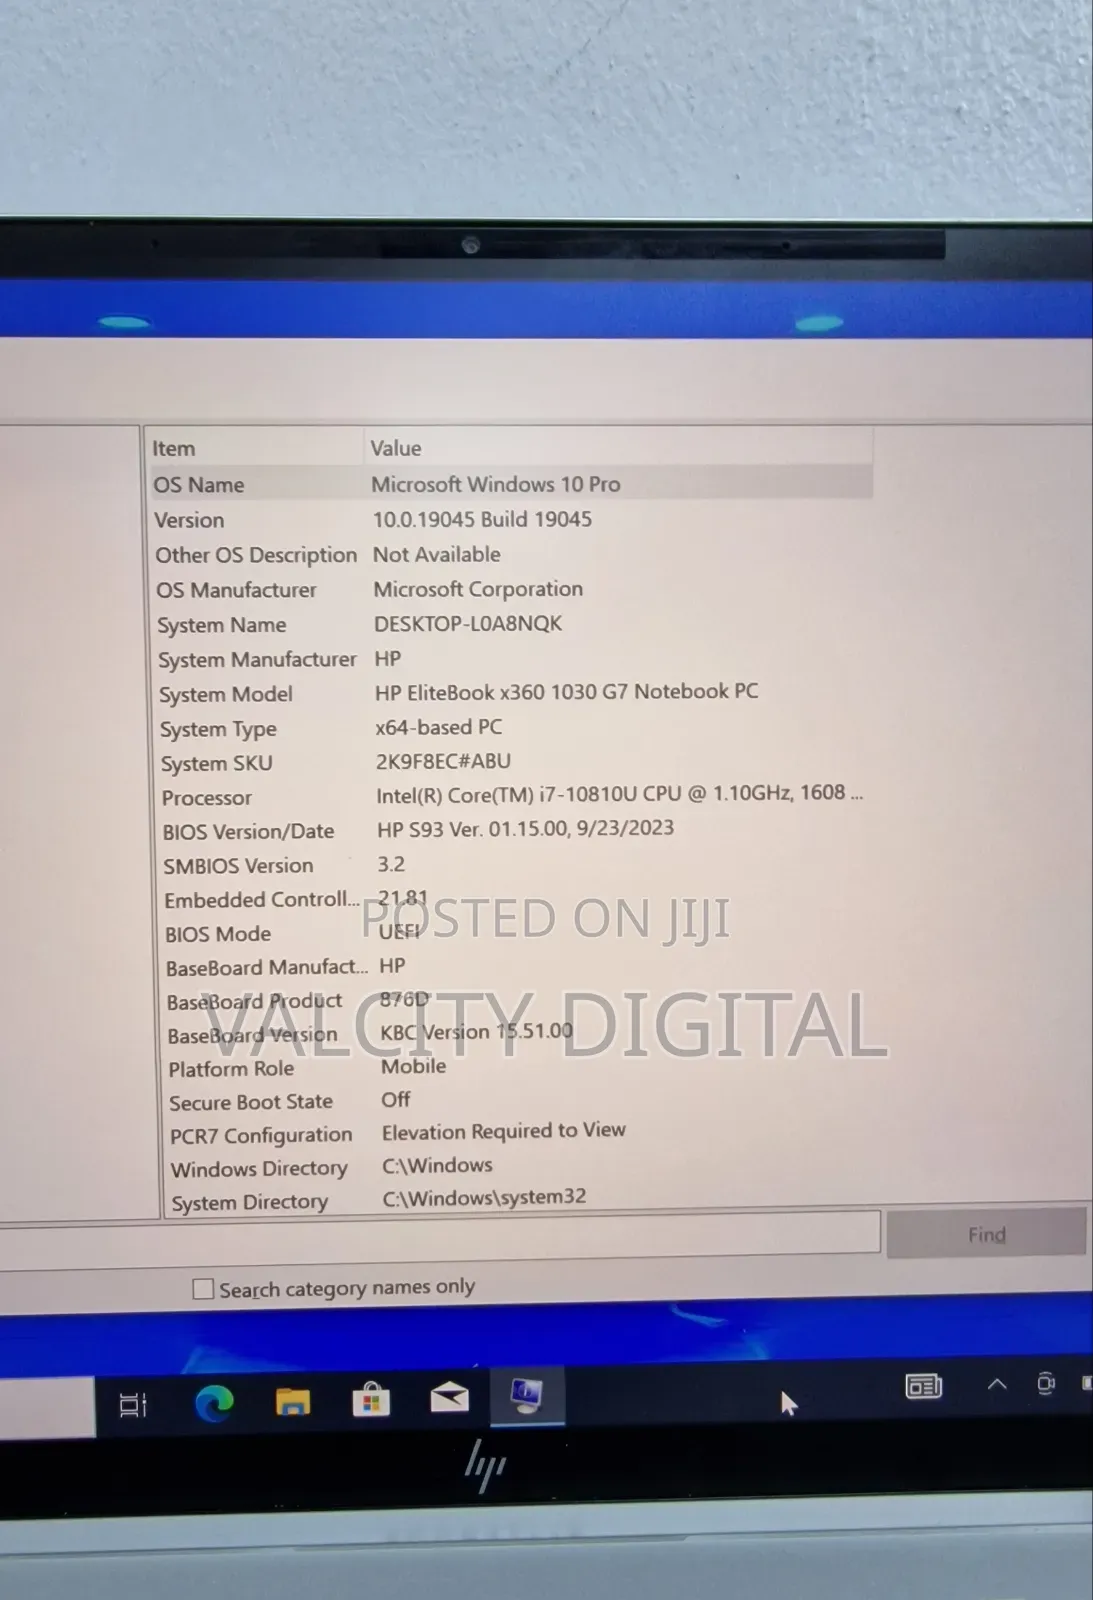Click value Microsoft Windows 10 Pro
Viewport: 1093px width, 1600px height.
[x=496, y=485]
